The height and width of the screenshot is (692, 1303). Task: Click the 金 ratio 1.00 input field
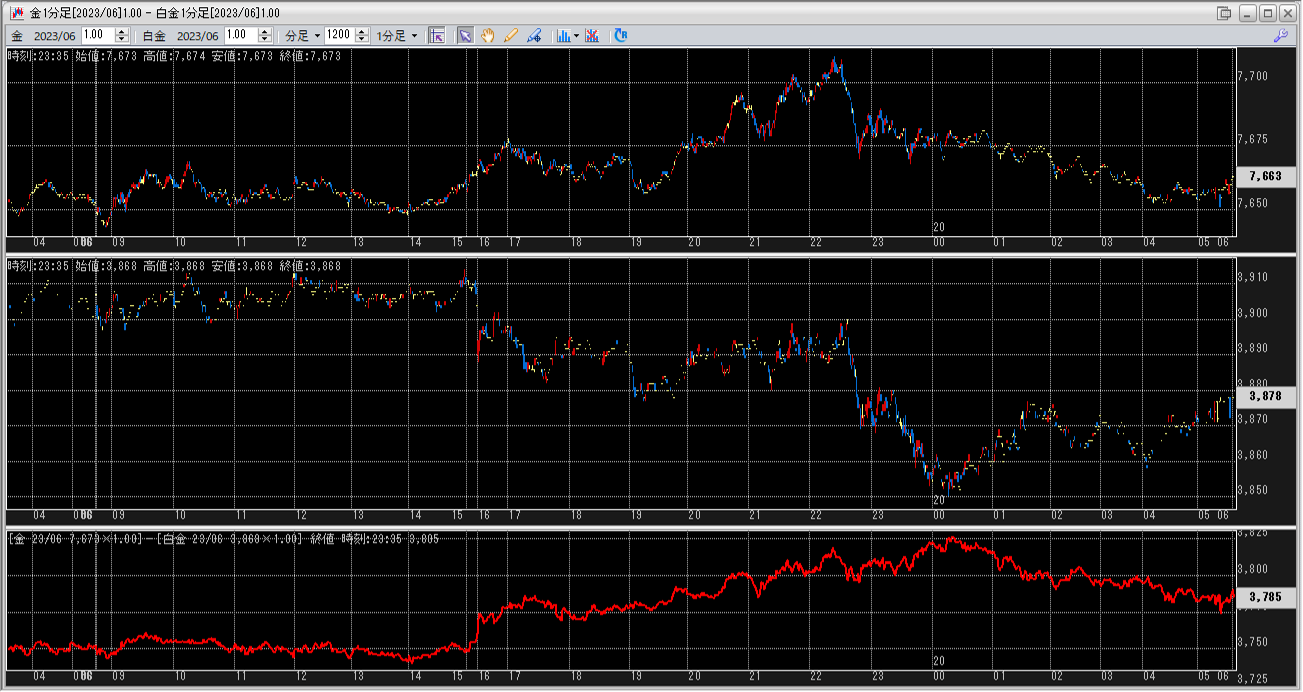98,35
